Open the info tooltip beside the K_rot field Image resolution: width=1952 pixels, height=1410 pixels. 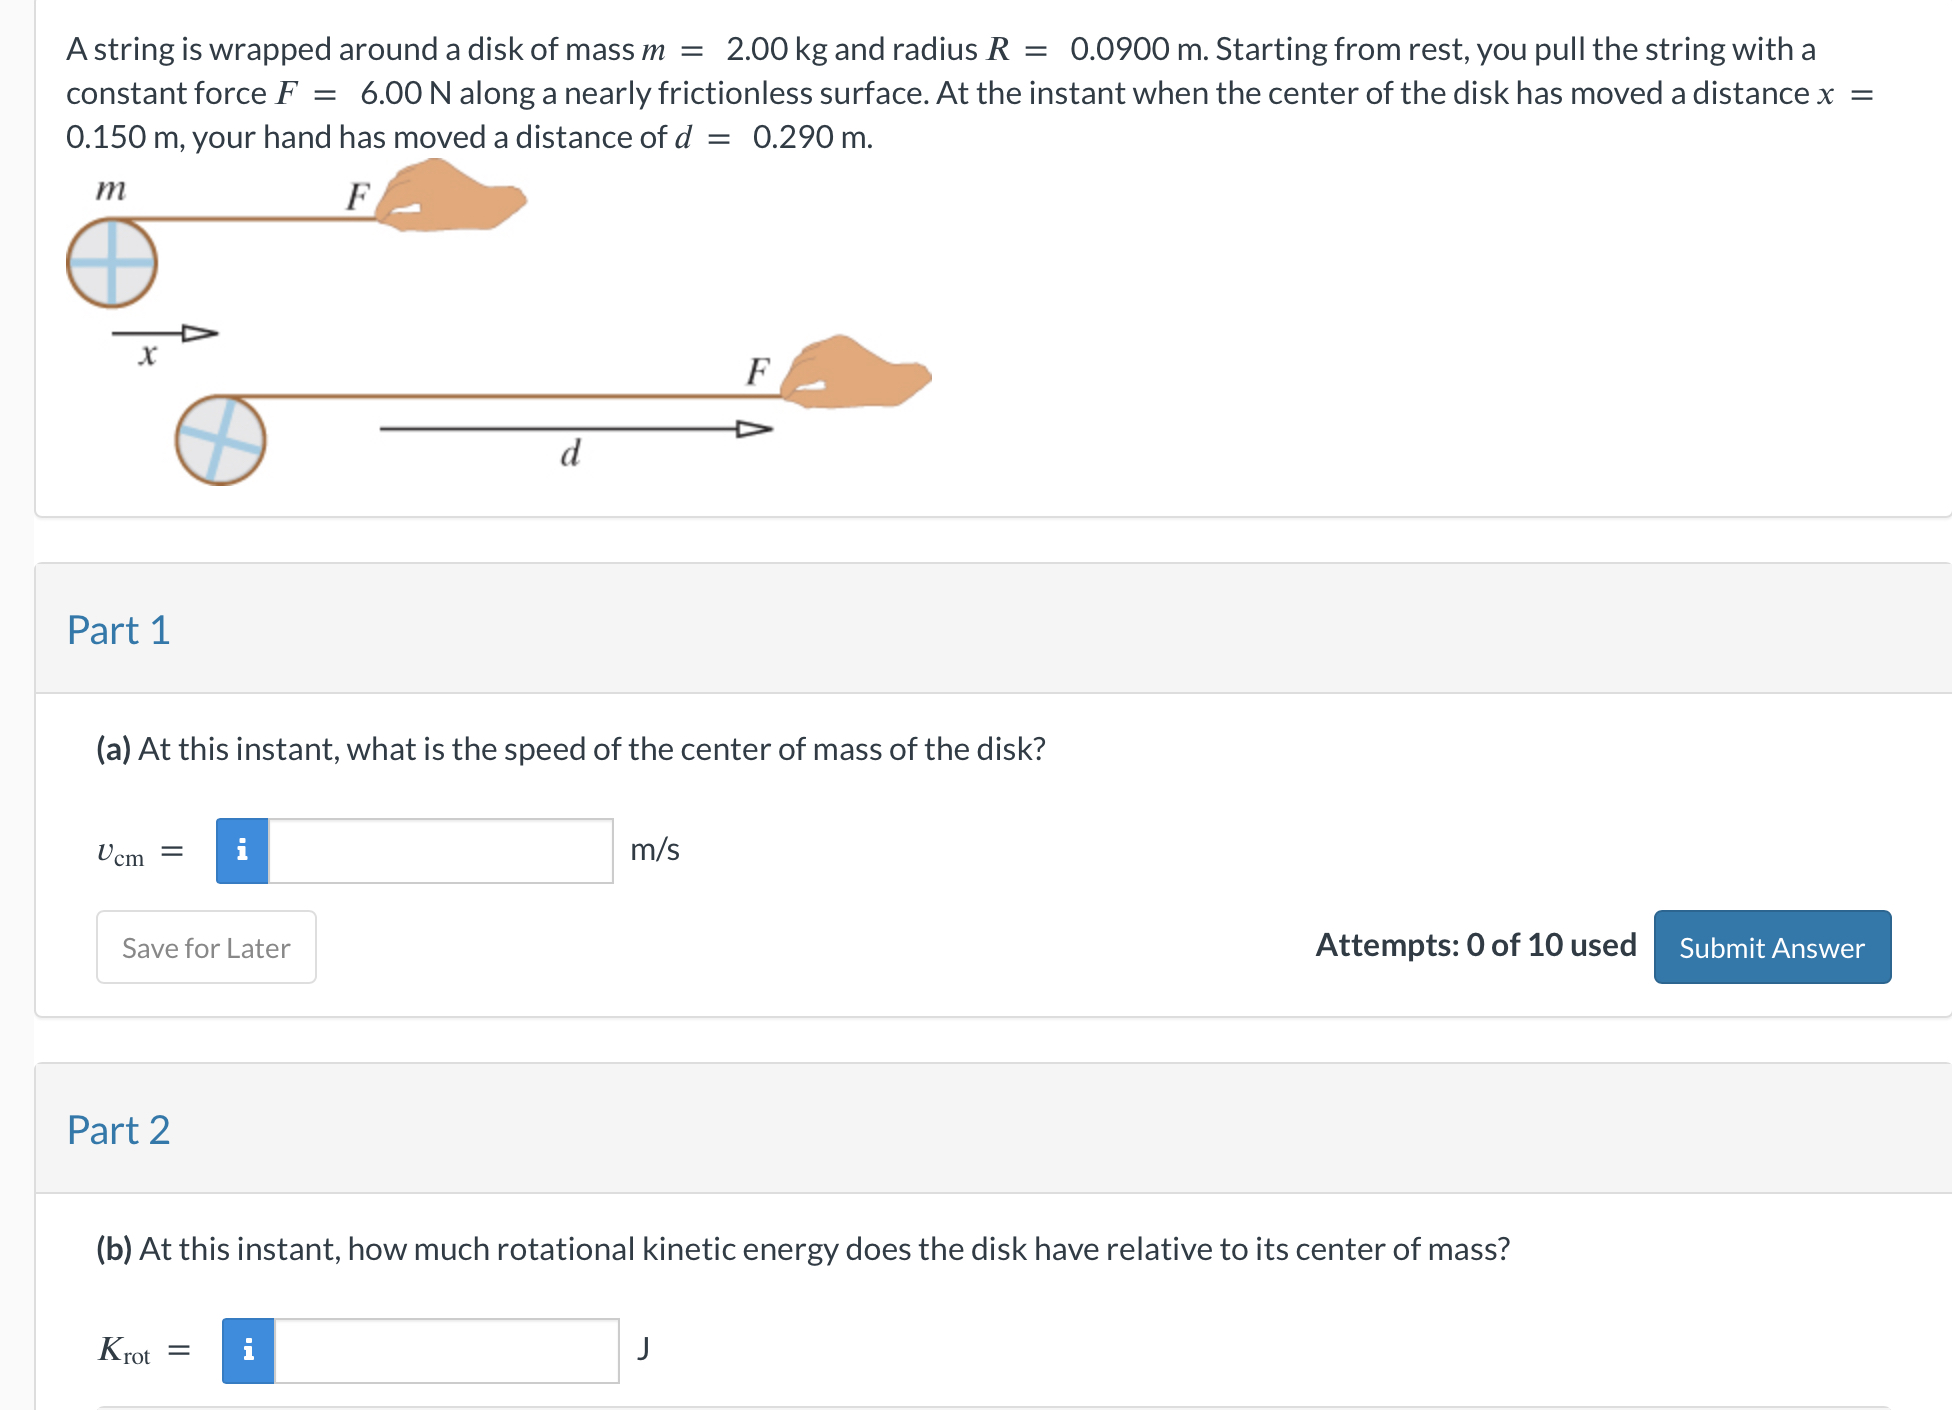pyautogui.click(x=247, y=1350)
